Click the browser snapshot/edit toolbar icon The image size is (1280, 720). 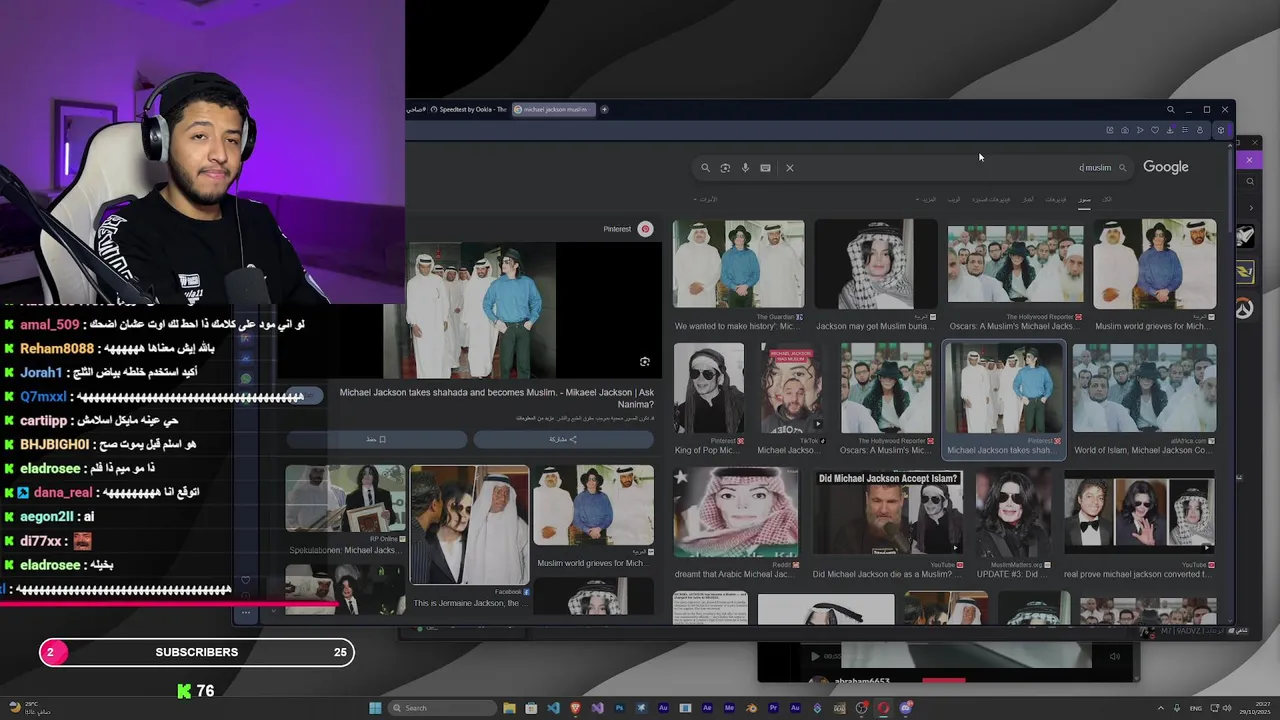1110,130
